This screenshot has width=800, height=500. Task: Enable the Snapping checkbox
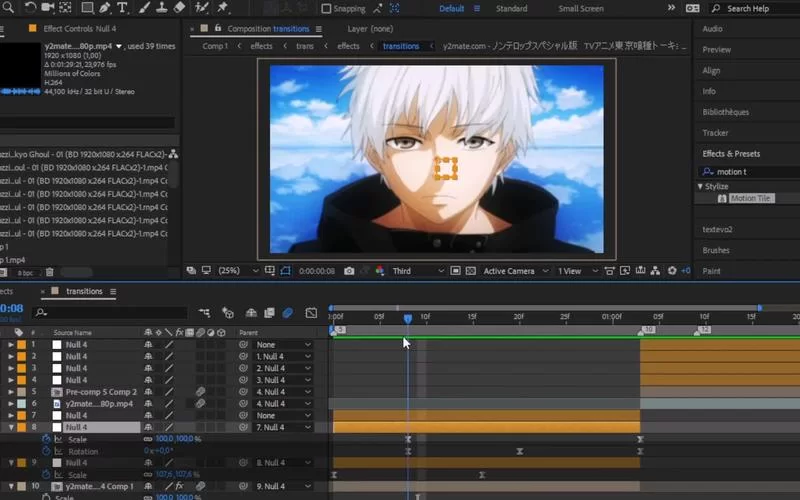coord(326,9)
